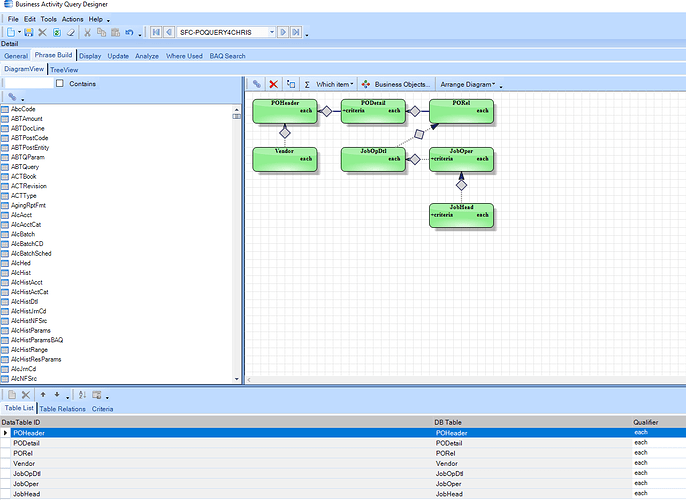
Task: Select AgingRptFmt in the table list
Action: point(28,205)
